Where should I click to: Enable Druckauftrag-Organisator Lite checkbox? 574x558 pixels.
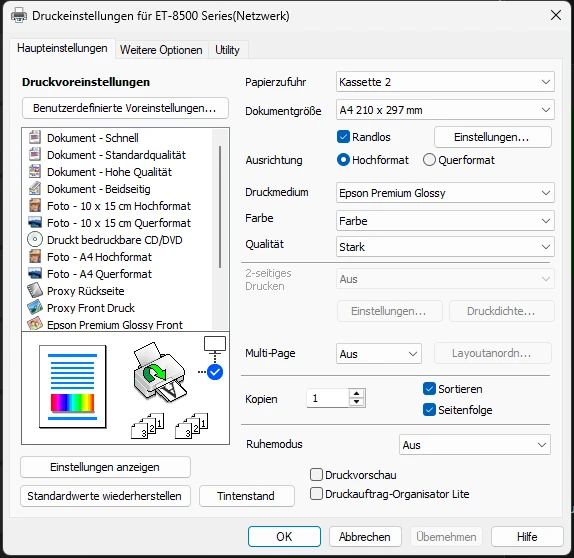click(x=316, y=494)
